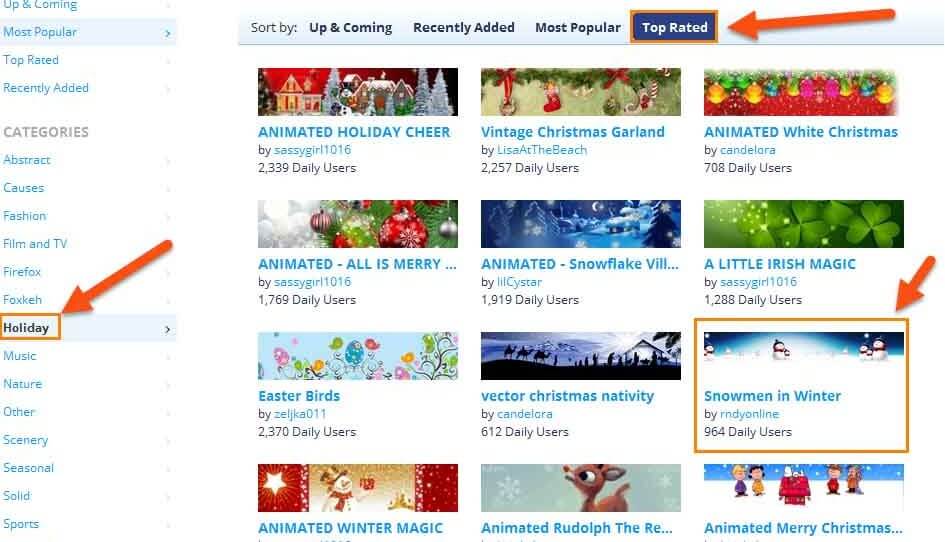Image resolution: width=945 pixels, height=542 pixels.
Task: Open the Snowflake Village thumbnail
Action: (x=580, y=224)
